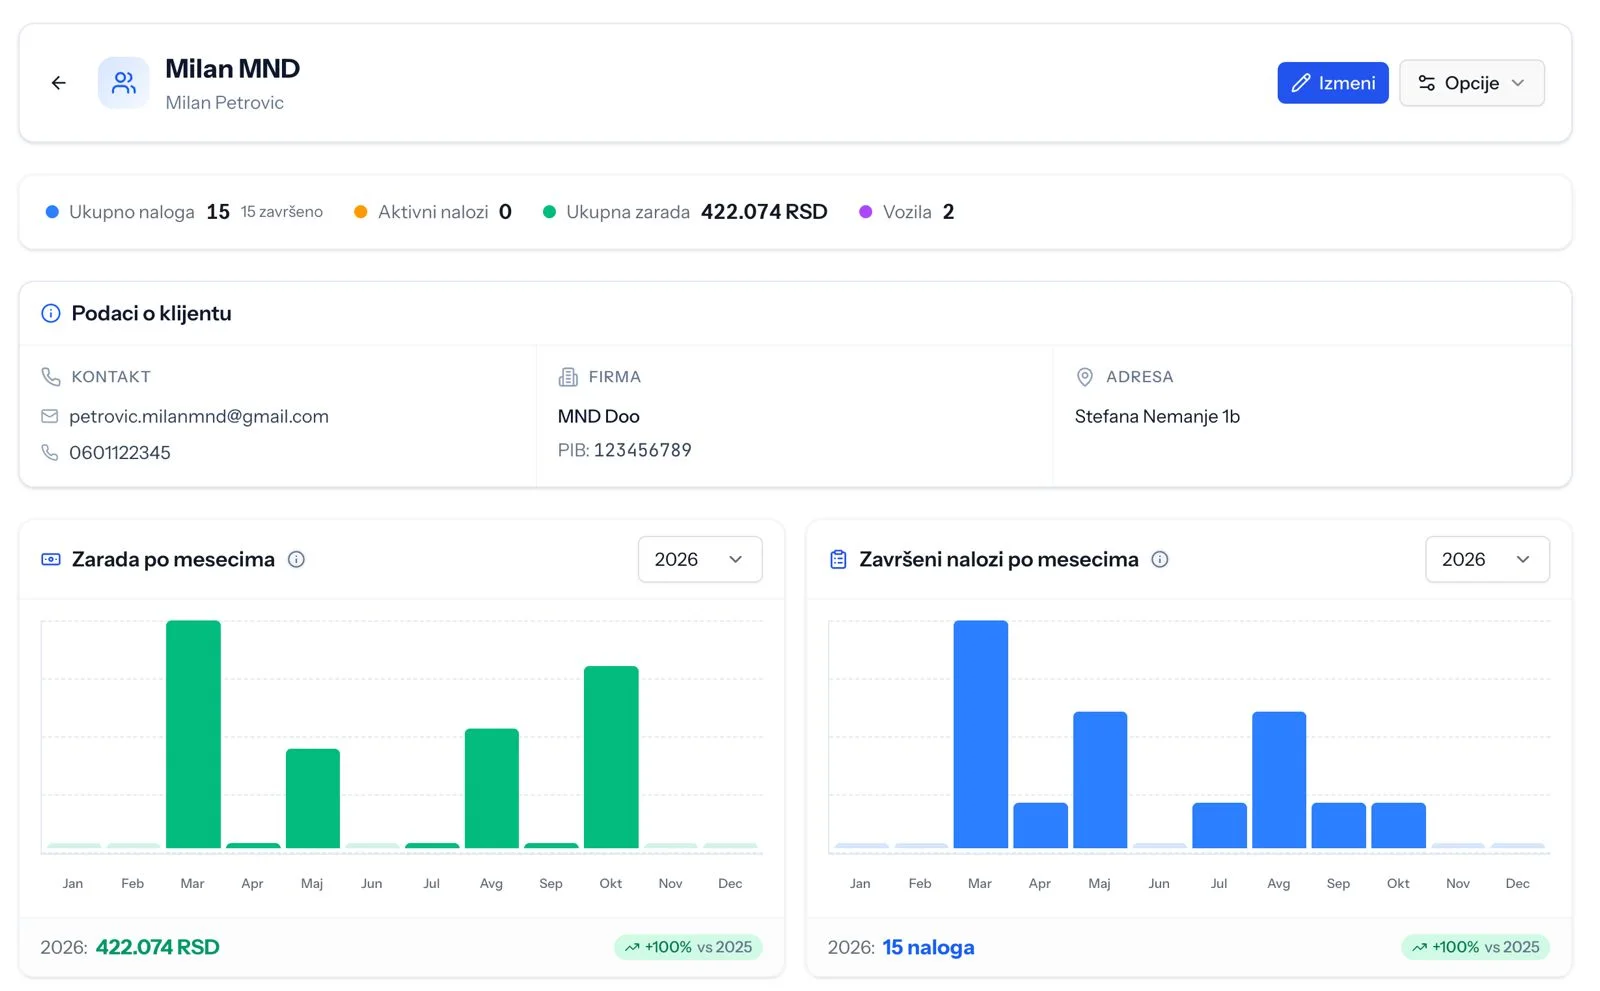Click the phone icon beside 0601122345
The height and width of the screenshot is (991, 1600).
tap(49, 452)
